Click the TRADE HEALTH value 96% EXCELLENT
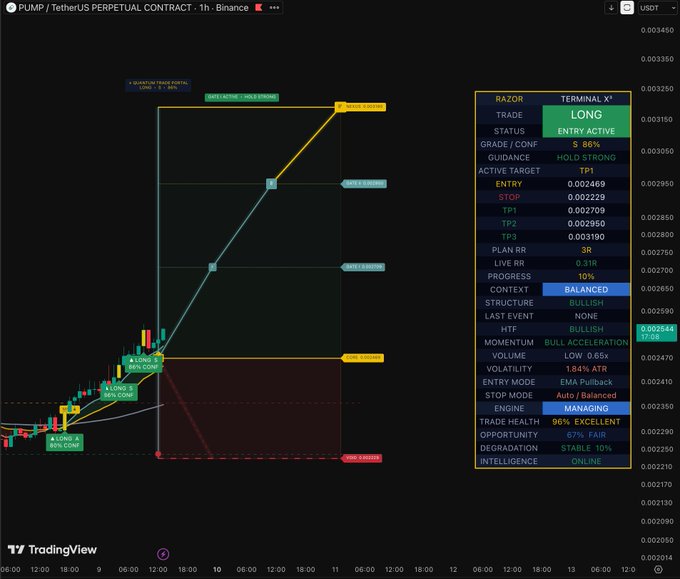Viewport: 680px width, 579px height. 586,422
